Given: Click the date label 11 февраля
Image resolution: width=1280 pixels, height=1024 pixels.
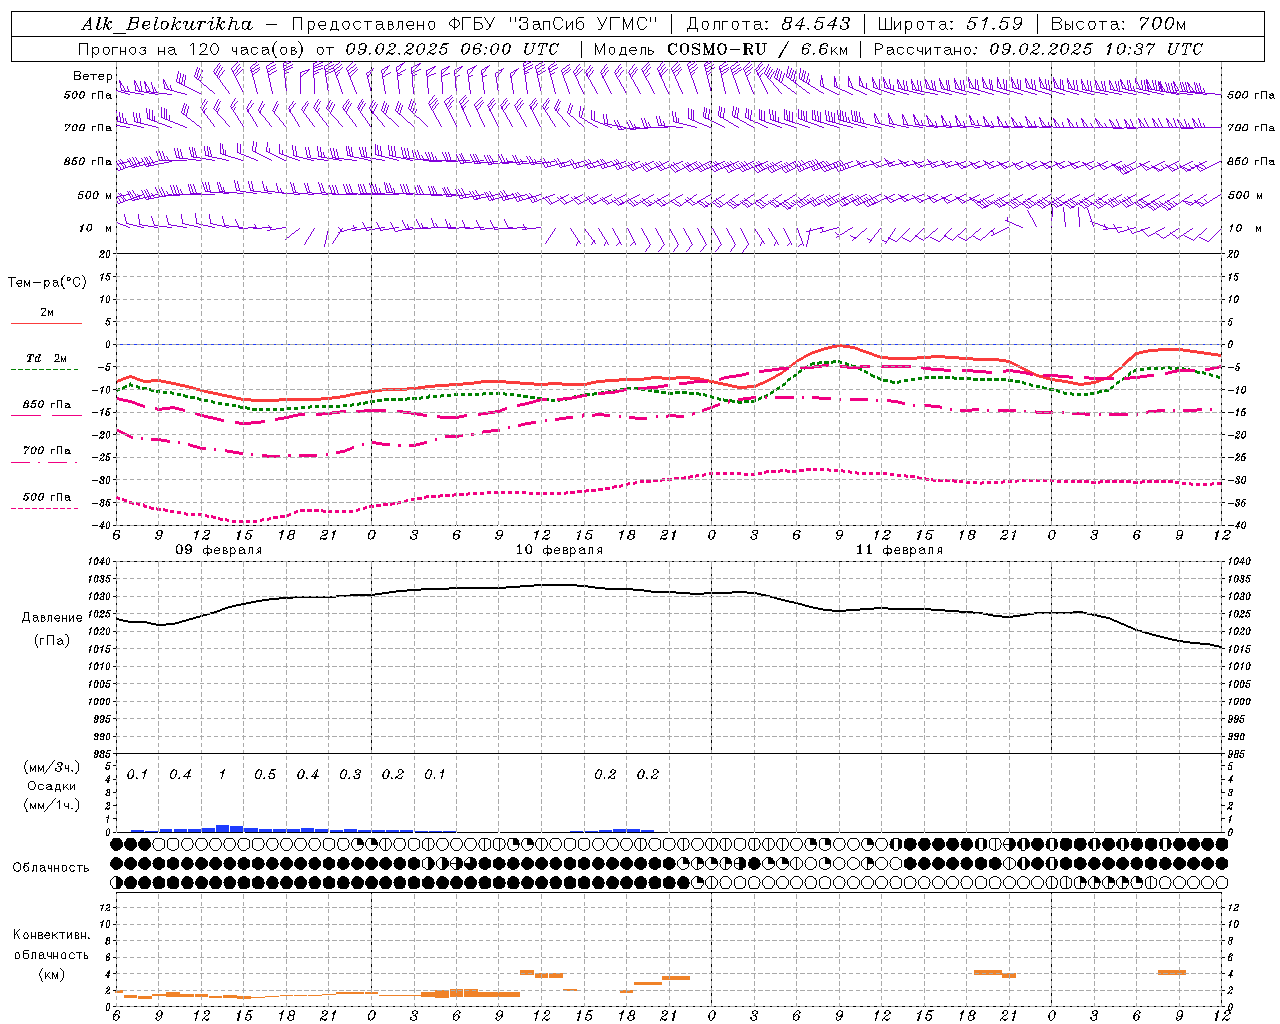Looking at the screenshot, I should coord(899,550).
